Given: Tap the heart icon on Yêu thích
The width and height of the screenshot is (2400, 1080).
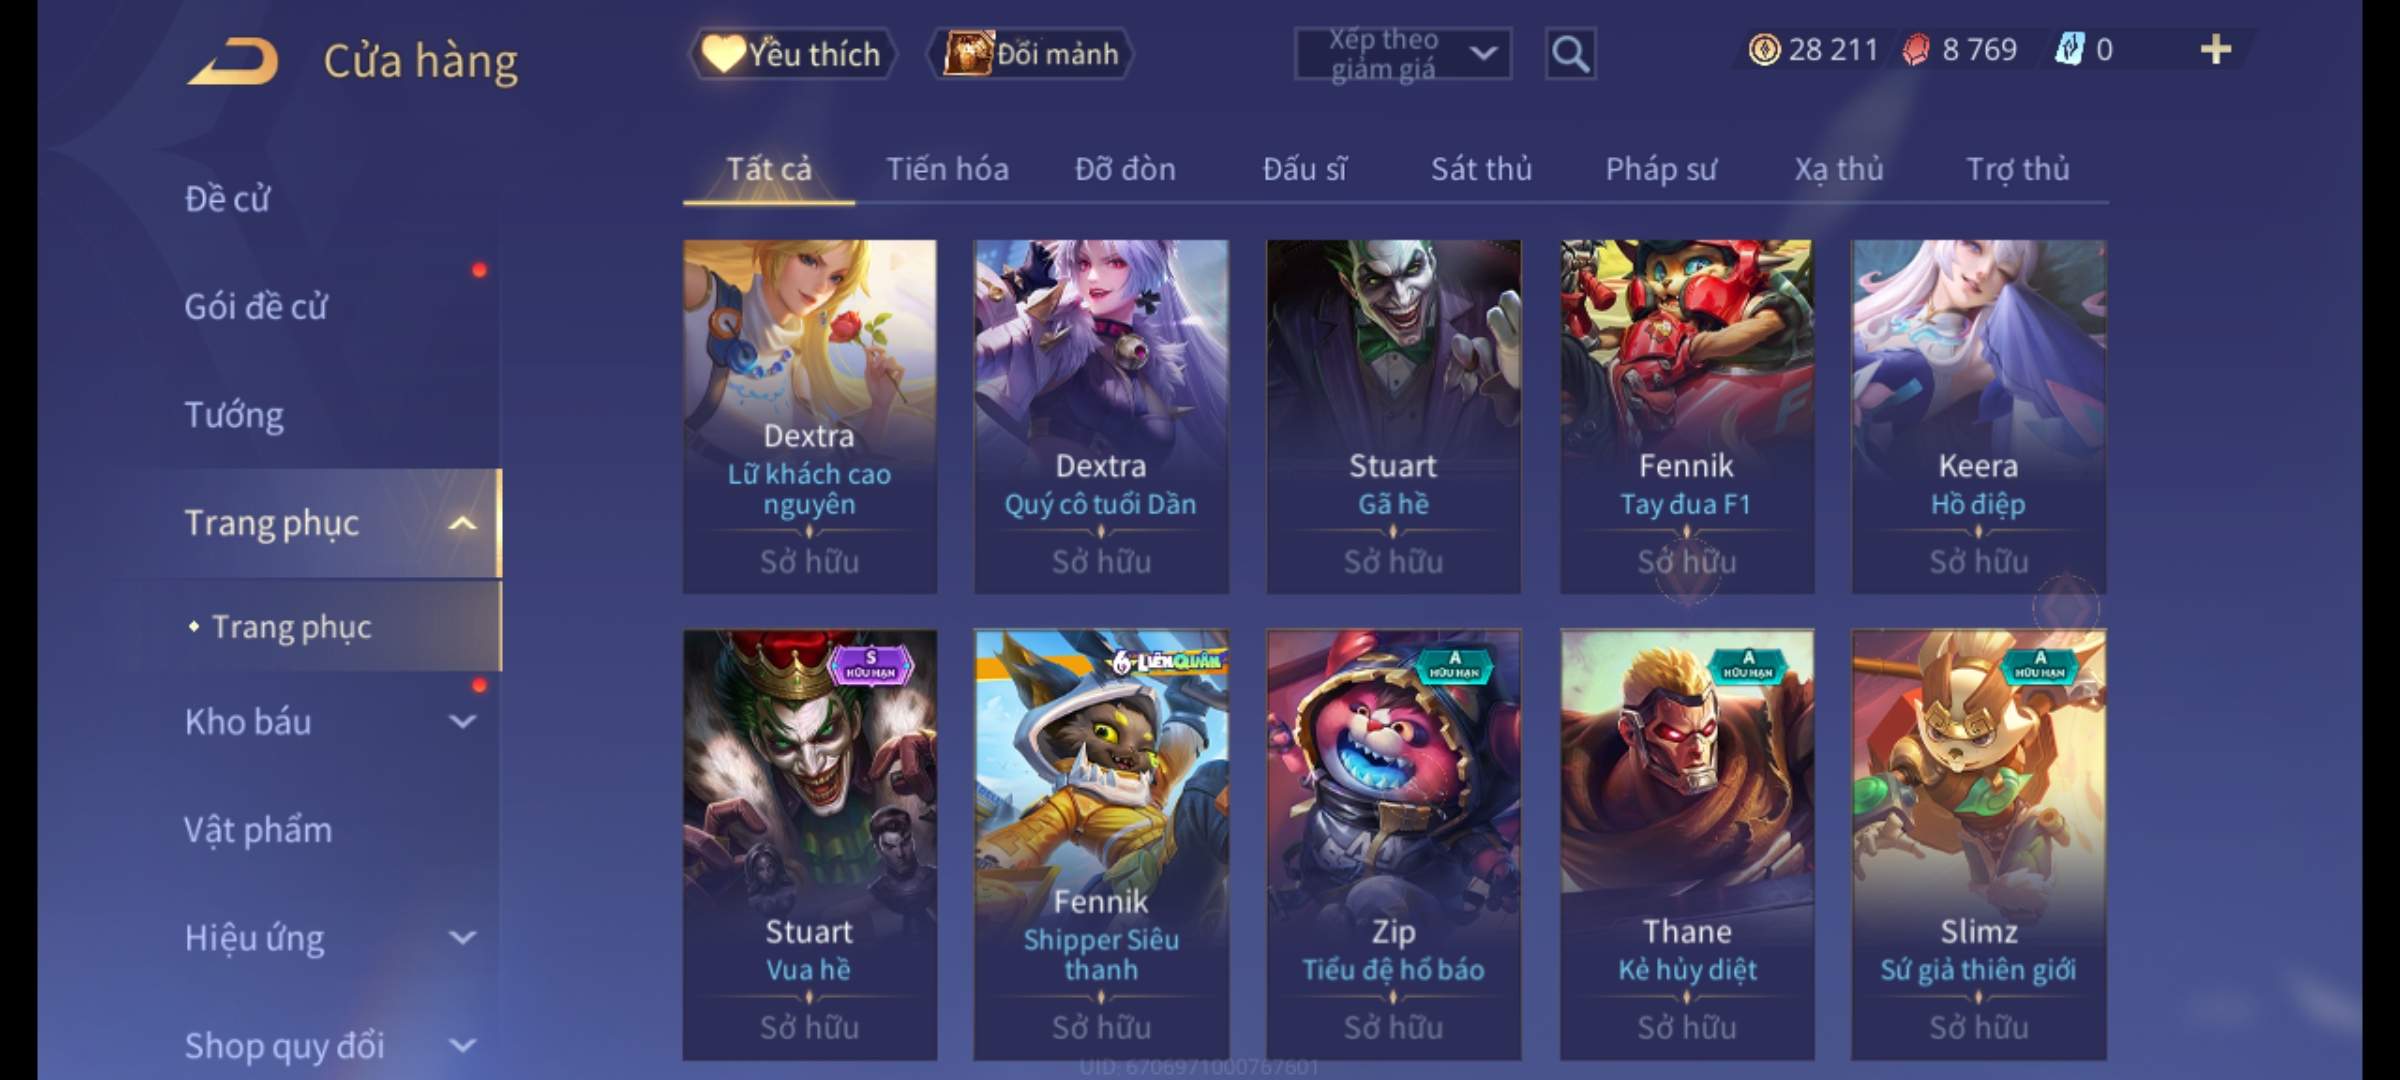Looking at the screenshot, I should click(x=722, y=53).
